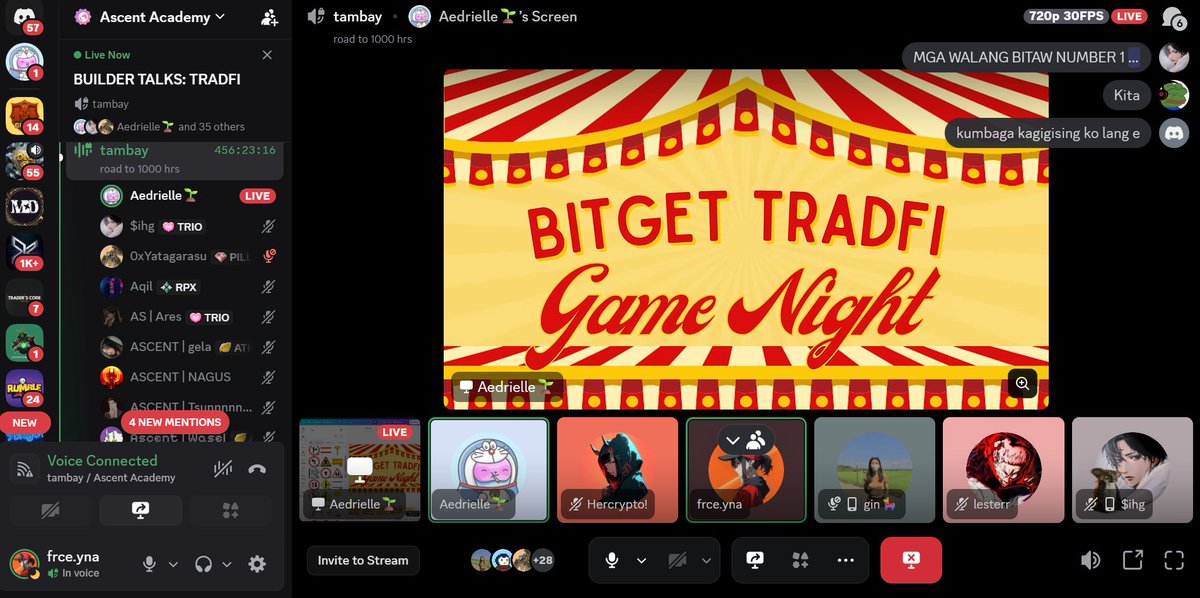Open the Trader's Code server icon

coord(24,298)
